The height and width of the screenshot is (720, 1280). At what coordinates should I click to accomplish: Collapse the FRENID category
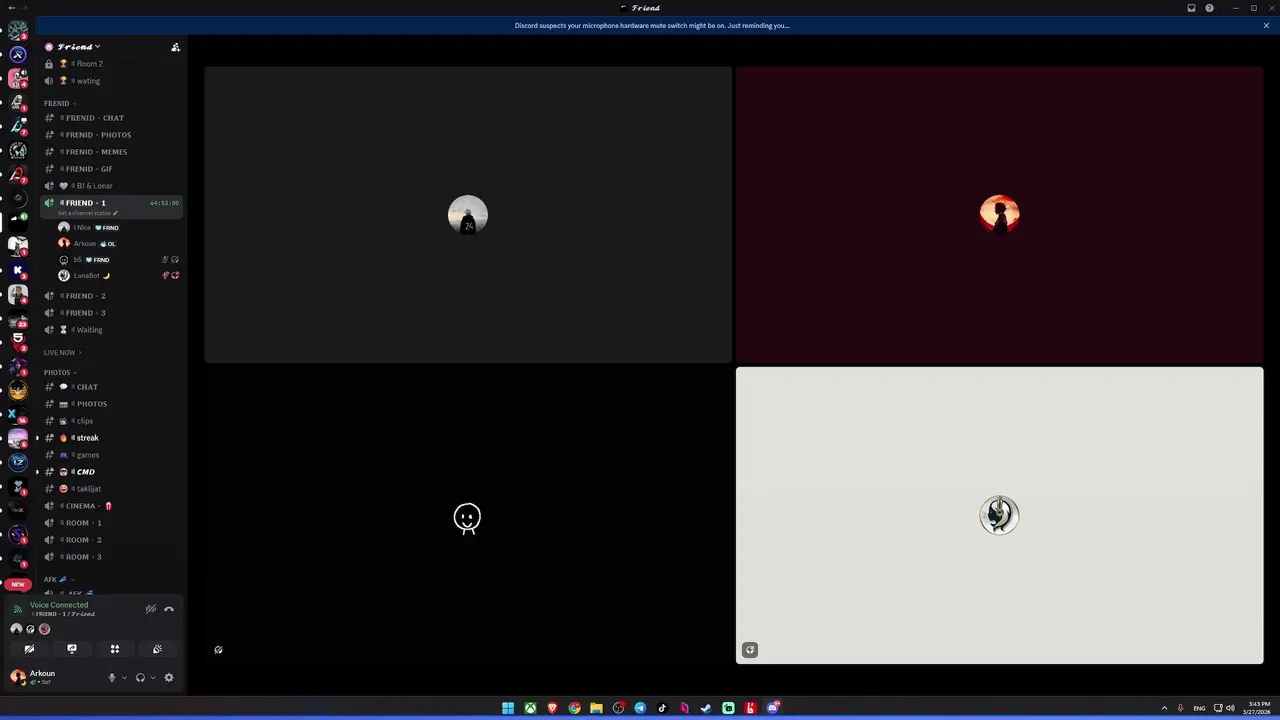click(x=60, y=103)
